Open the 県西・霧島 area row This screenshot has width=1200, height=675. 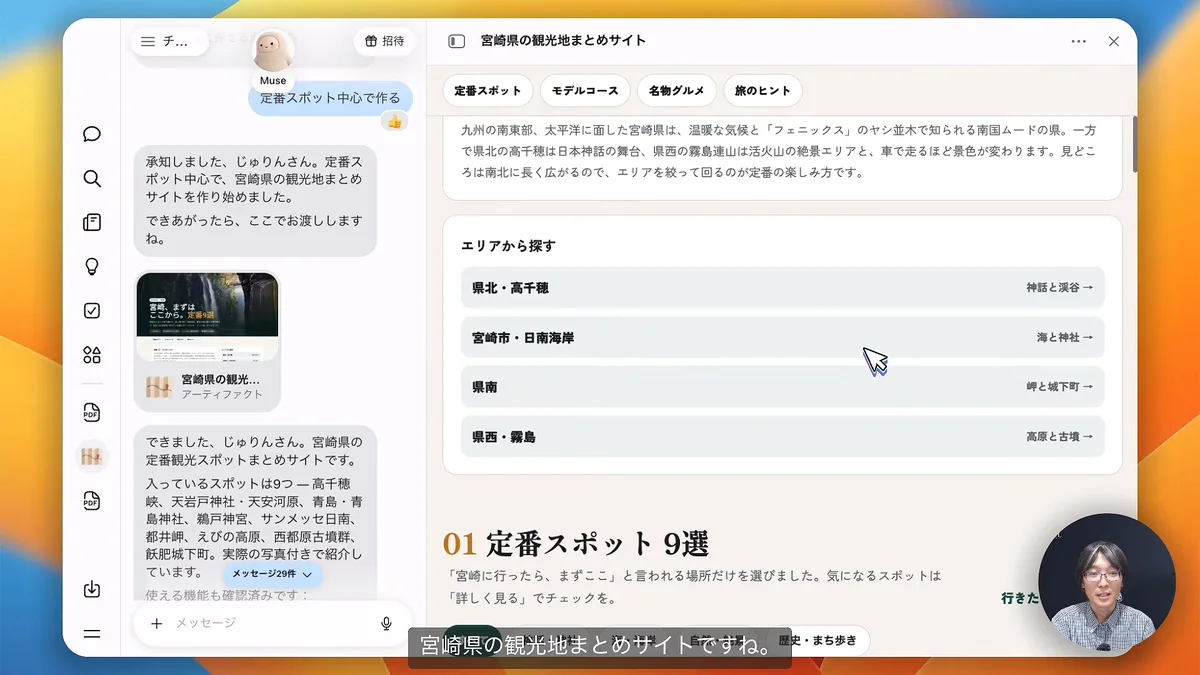tap(782, 437)
